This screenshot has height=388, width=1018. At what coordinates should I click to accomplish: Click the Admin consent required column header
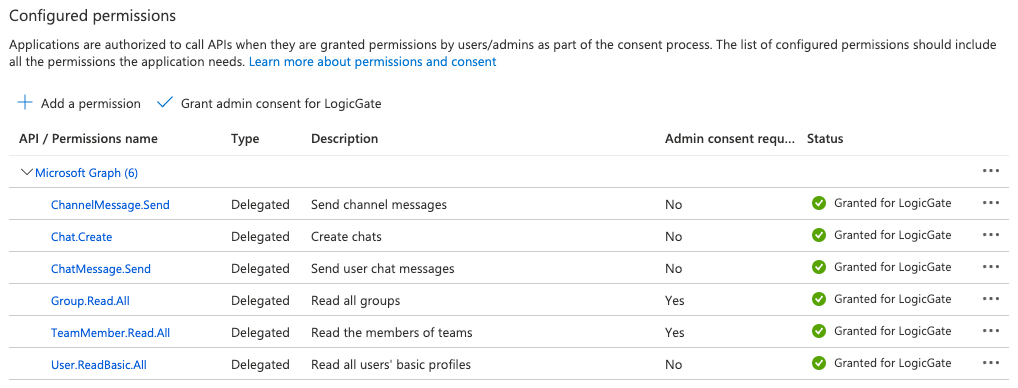pos(730,139)
